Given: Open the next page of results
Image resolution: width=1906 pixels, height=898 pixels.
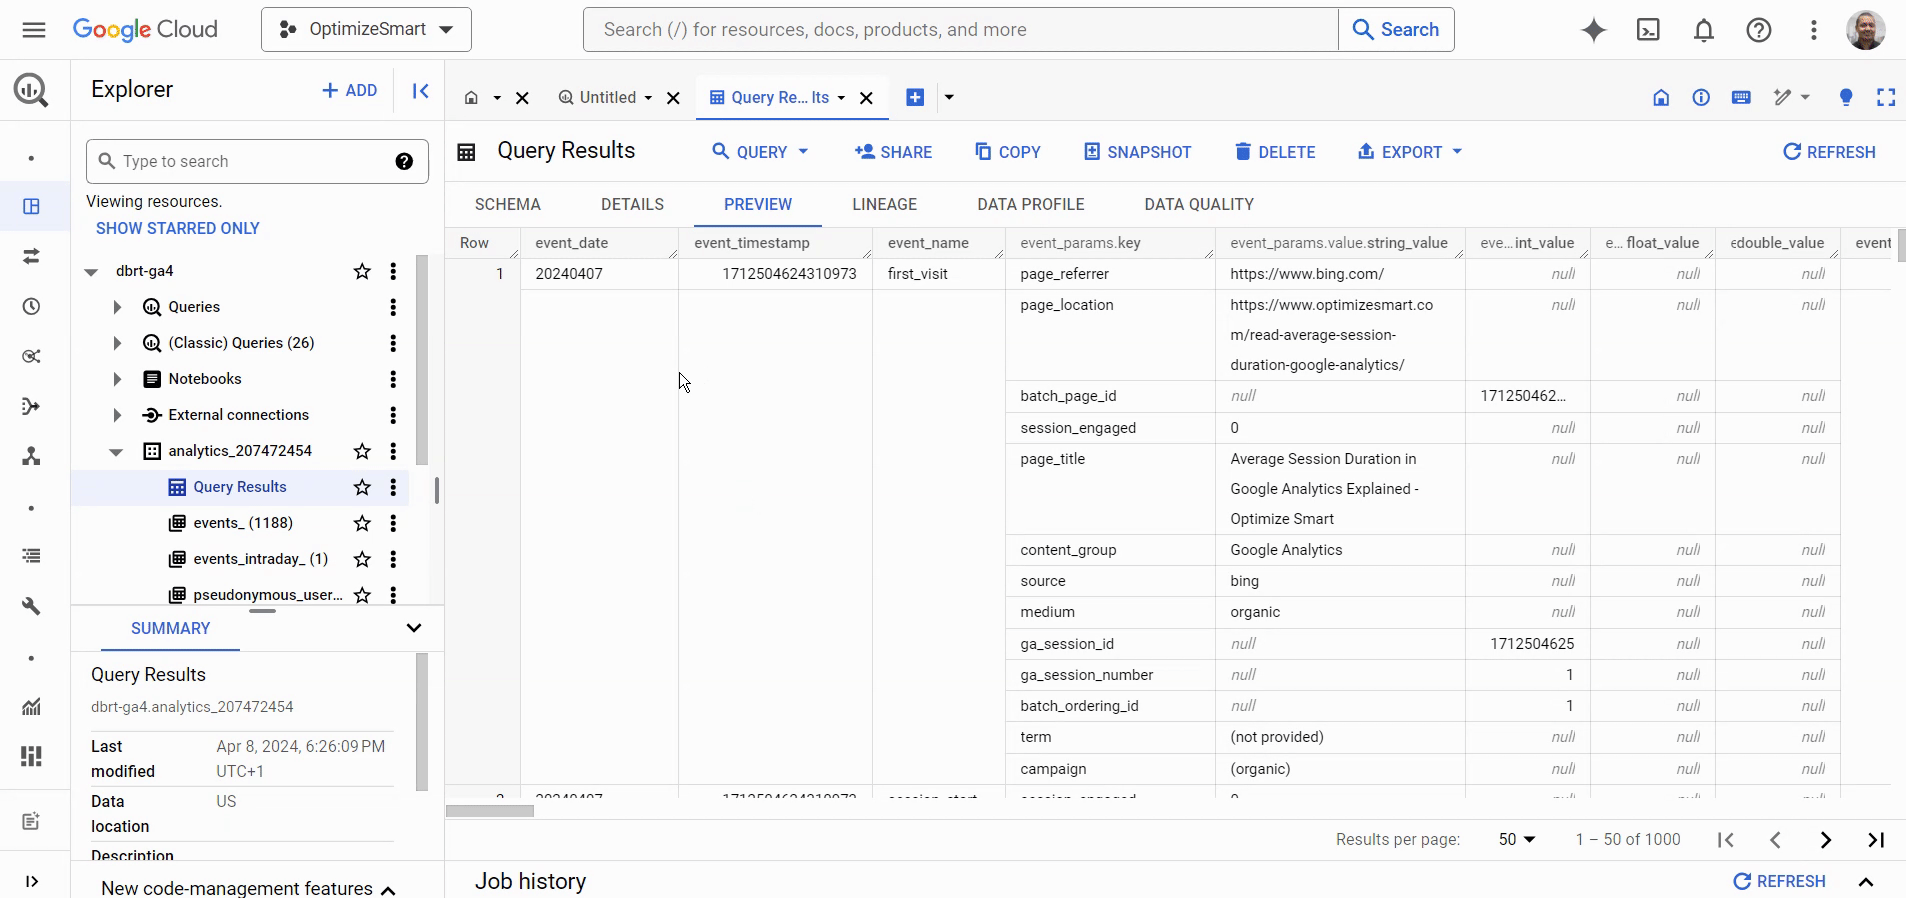Looking at the screenshot, I should pyautogui.click(x=1825, y=840).
